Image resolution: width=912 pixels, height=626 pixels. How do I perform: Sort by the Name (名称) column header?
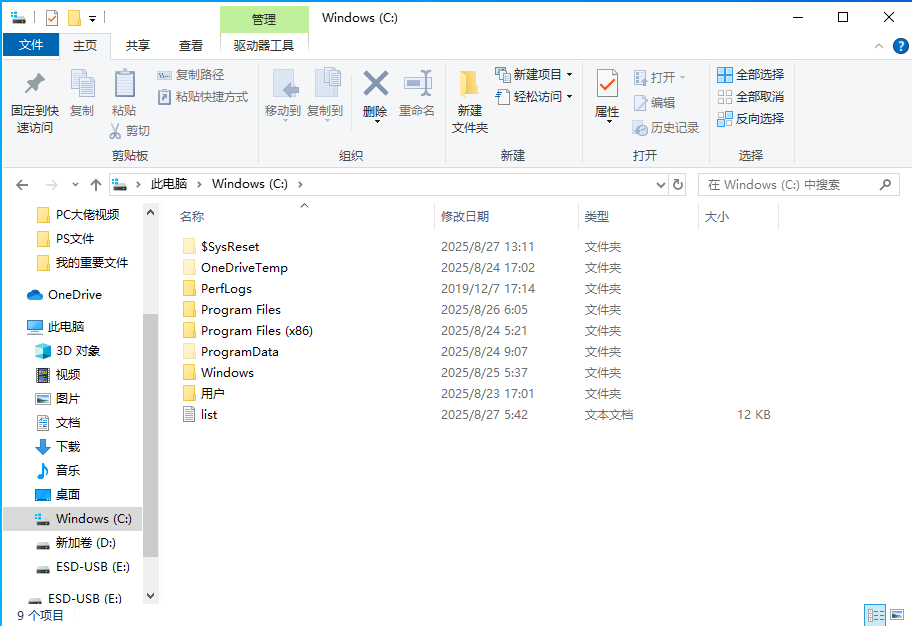[x=192, y=216]
